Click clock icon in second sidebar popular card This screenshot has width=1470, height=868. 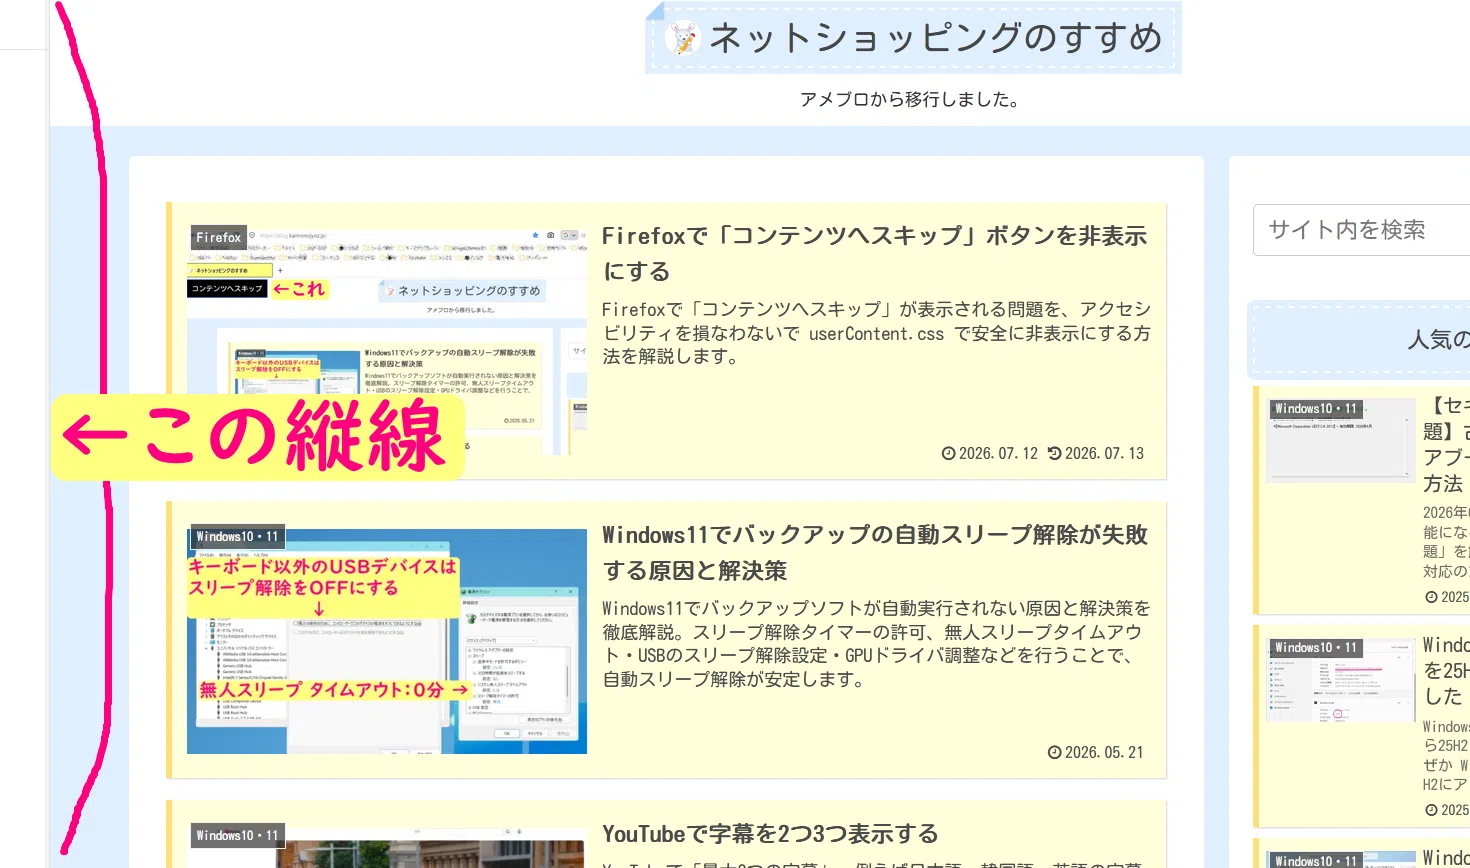[1431, 810]
